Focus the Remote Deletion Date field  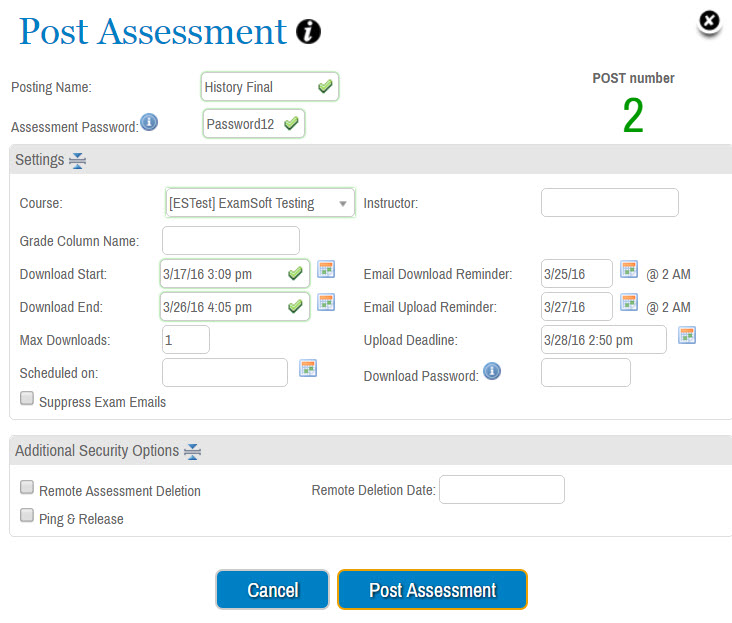(x=502, y=490)
